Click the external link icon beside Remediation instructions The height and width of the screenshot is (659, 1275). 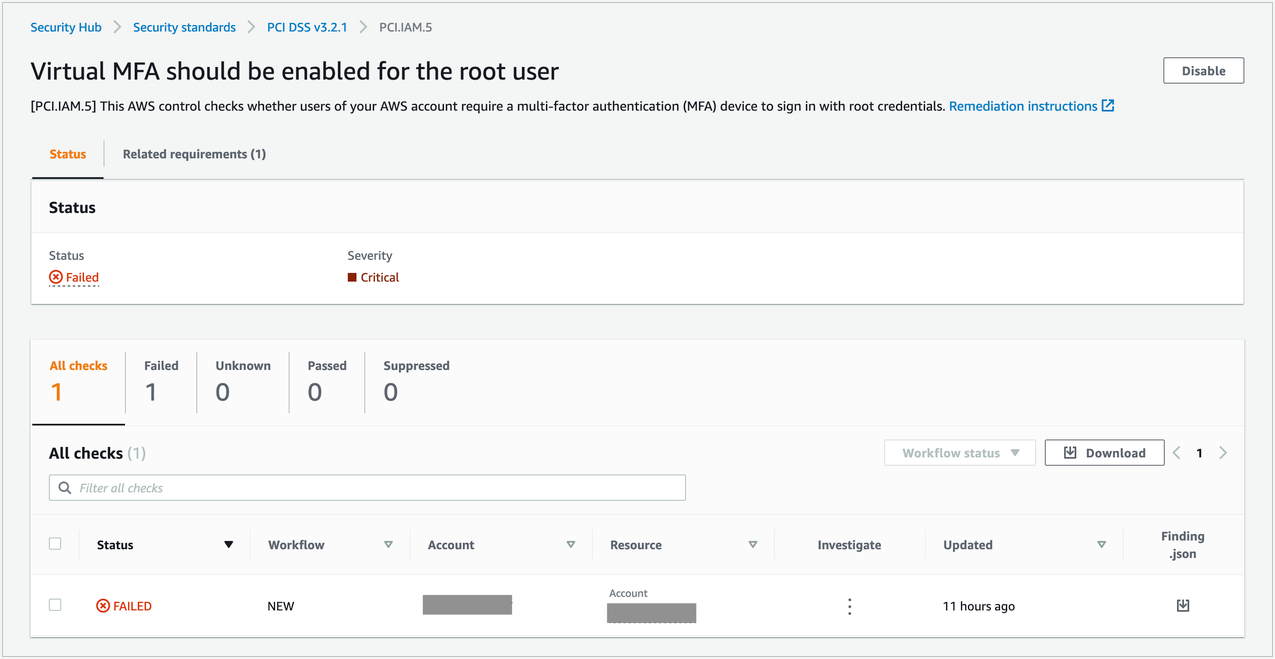click(1107, 105)
